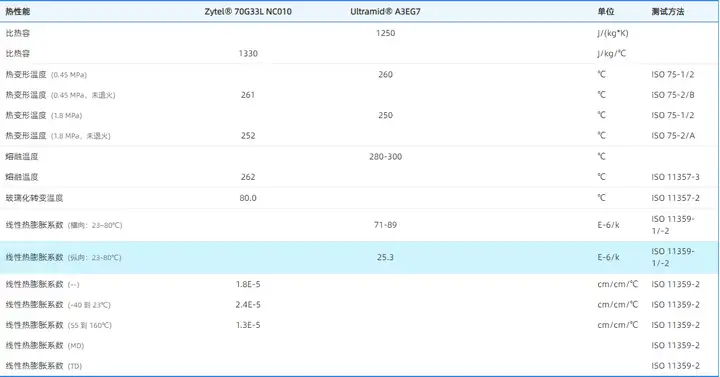This screenshot has height=377, width=720.
Task: Select ISO 11359-1/-2 in the 71-89 row
Action: [x=673, y=225]
